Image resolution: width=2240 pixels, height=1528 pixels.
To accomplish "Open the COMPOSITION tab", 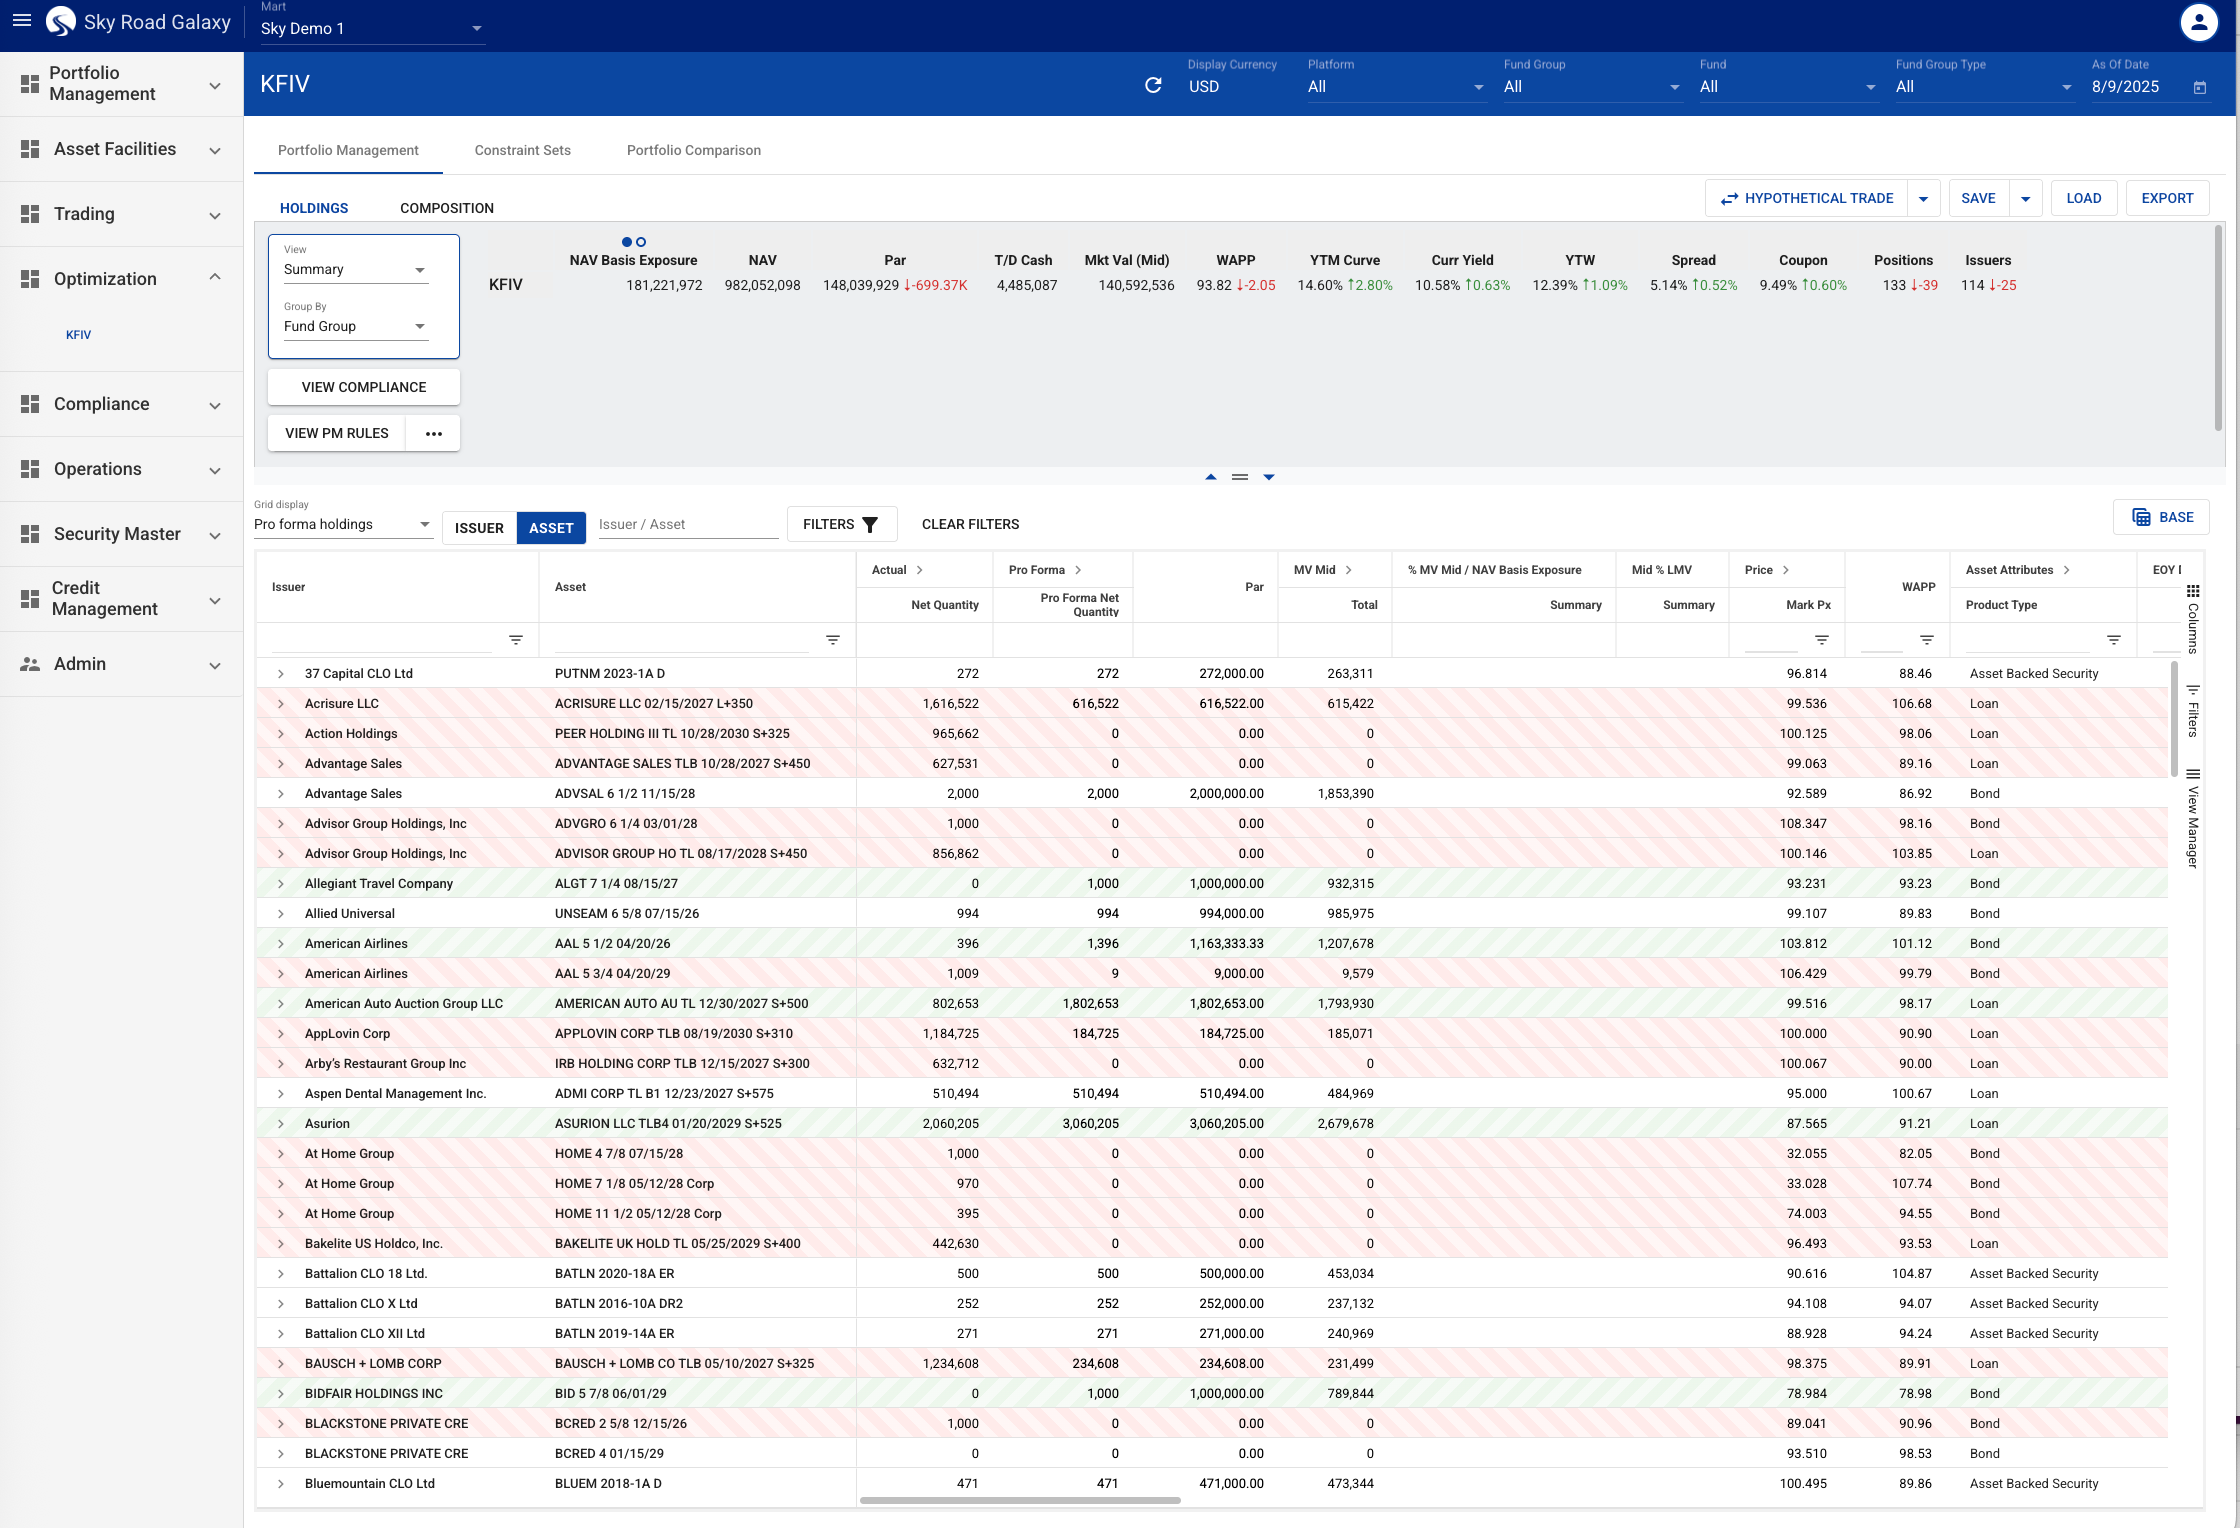I will pyautogui.click(x=446, y=207).
